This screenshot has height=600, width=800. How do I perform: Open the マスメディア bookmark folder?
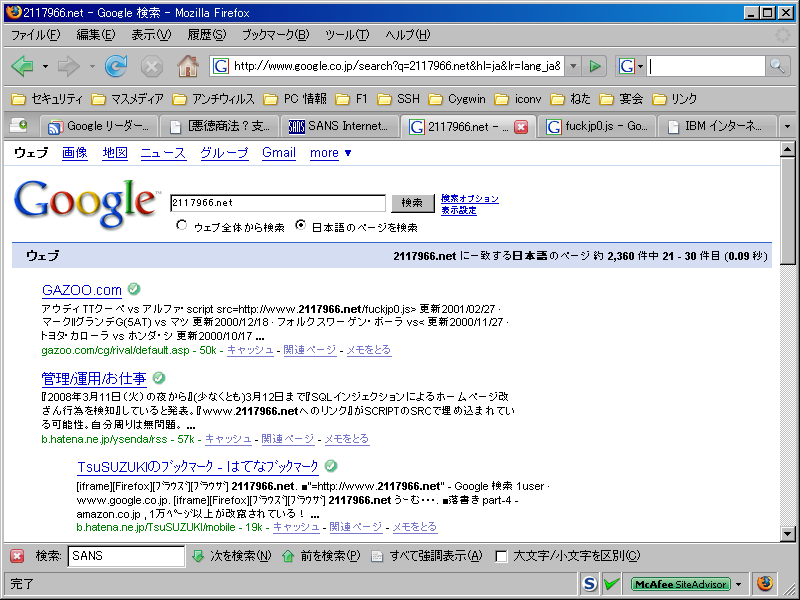pyautogui.click(x=128, y=98)
